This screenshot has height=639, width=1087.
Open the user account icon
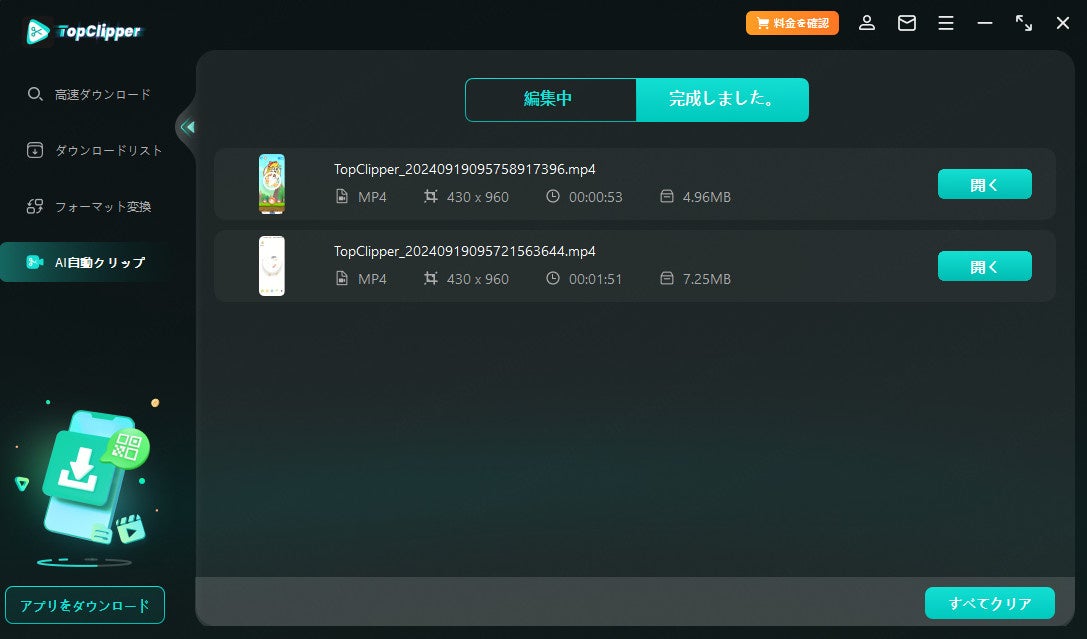(x=867, y=23)
